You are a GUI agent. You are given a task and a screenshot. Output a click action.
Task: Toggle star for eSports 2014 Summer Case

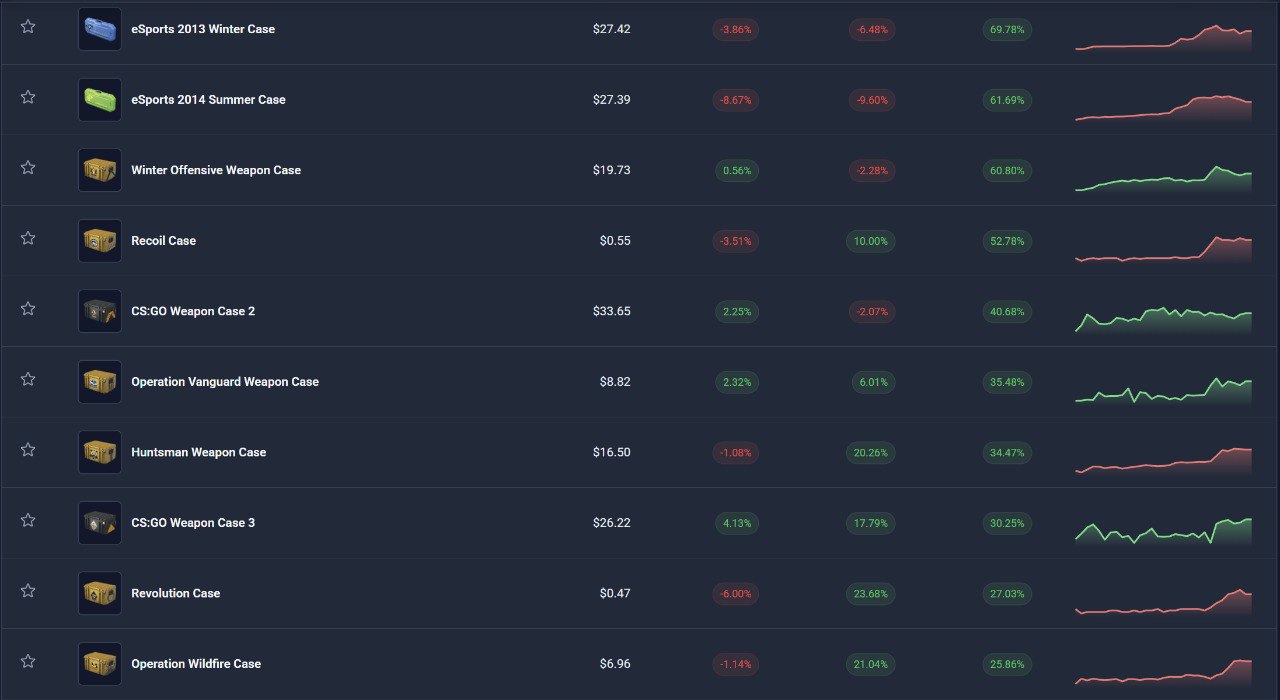point(28,97)
